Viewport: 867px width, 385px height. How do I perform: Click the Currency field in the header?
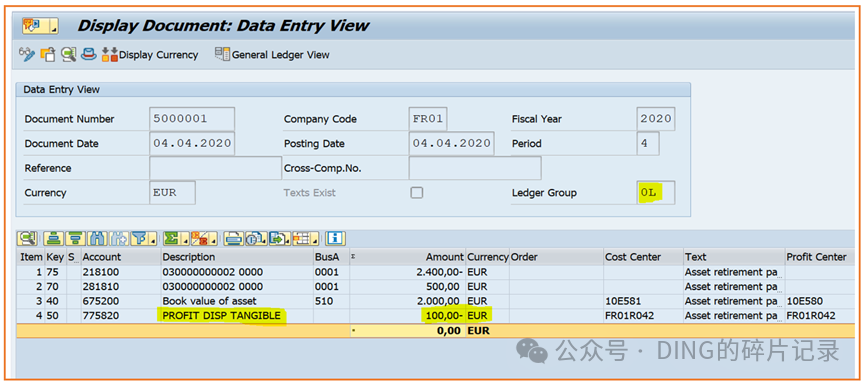(x=172, y=192)
